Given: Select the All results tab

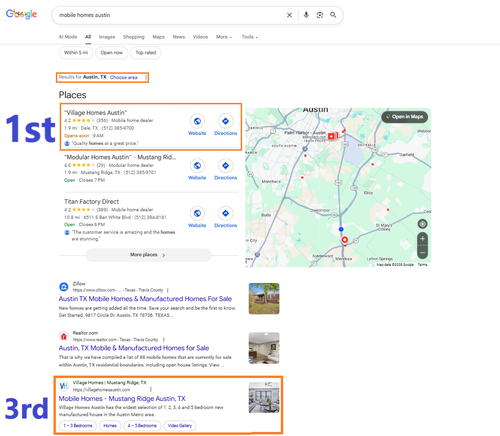Looking at the screenshot, I should [88, 37].
